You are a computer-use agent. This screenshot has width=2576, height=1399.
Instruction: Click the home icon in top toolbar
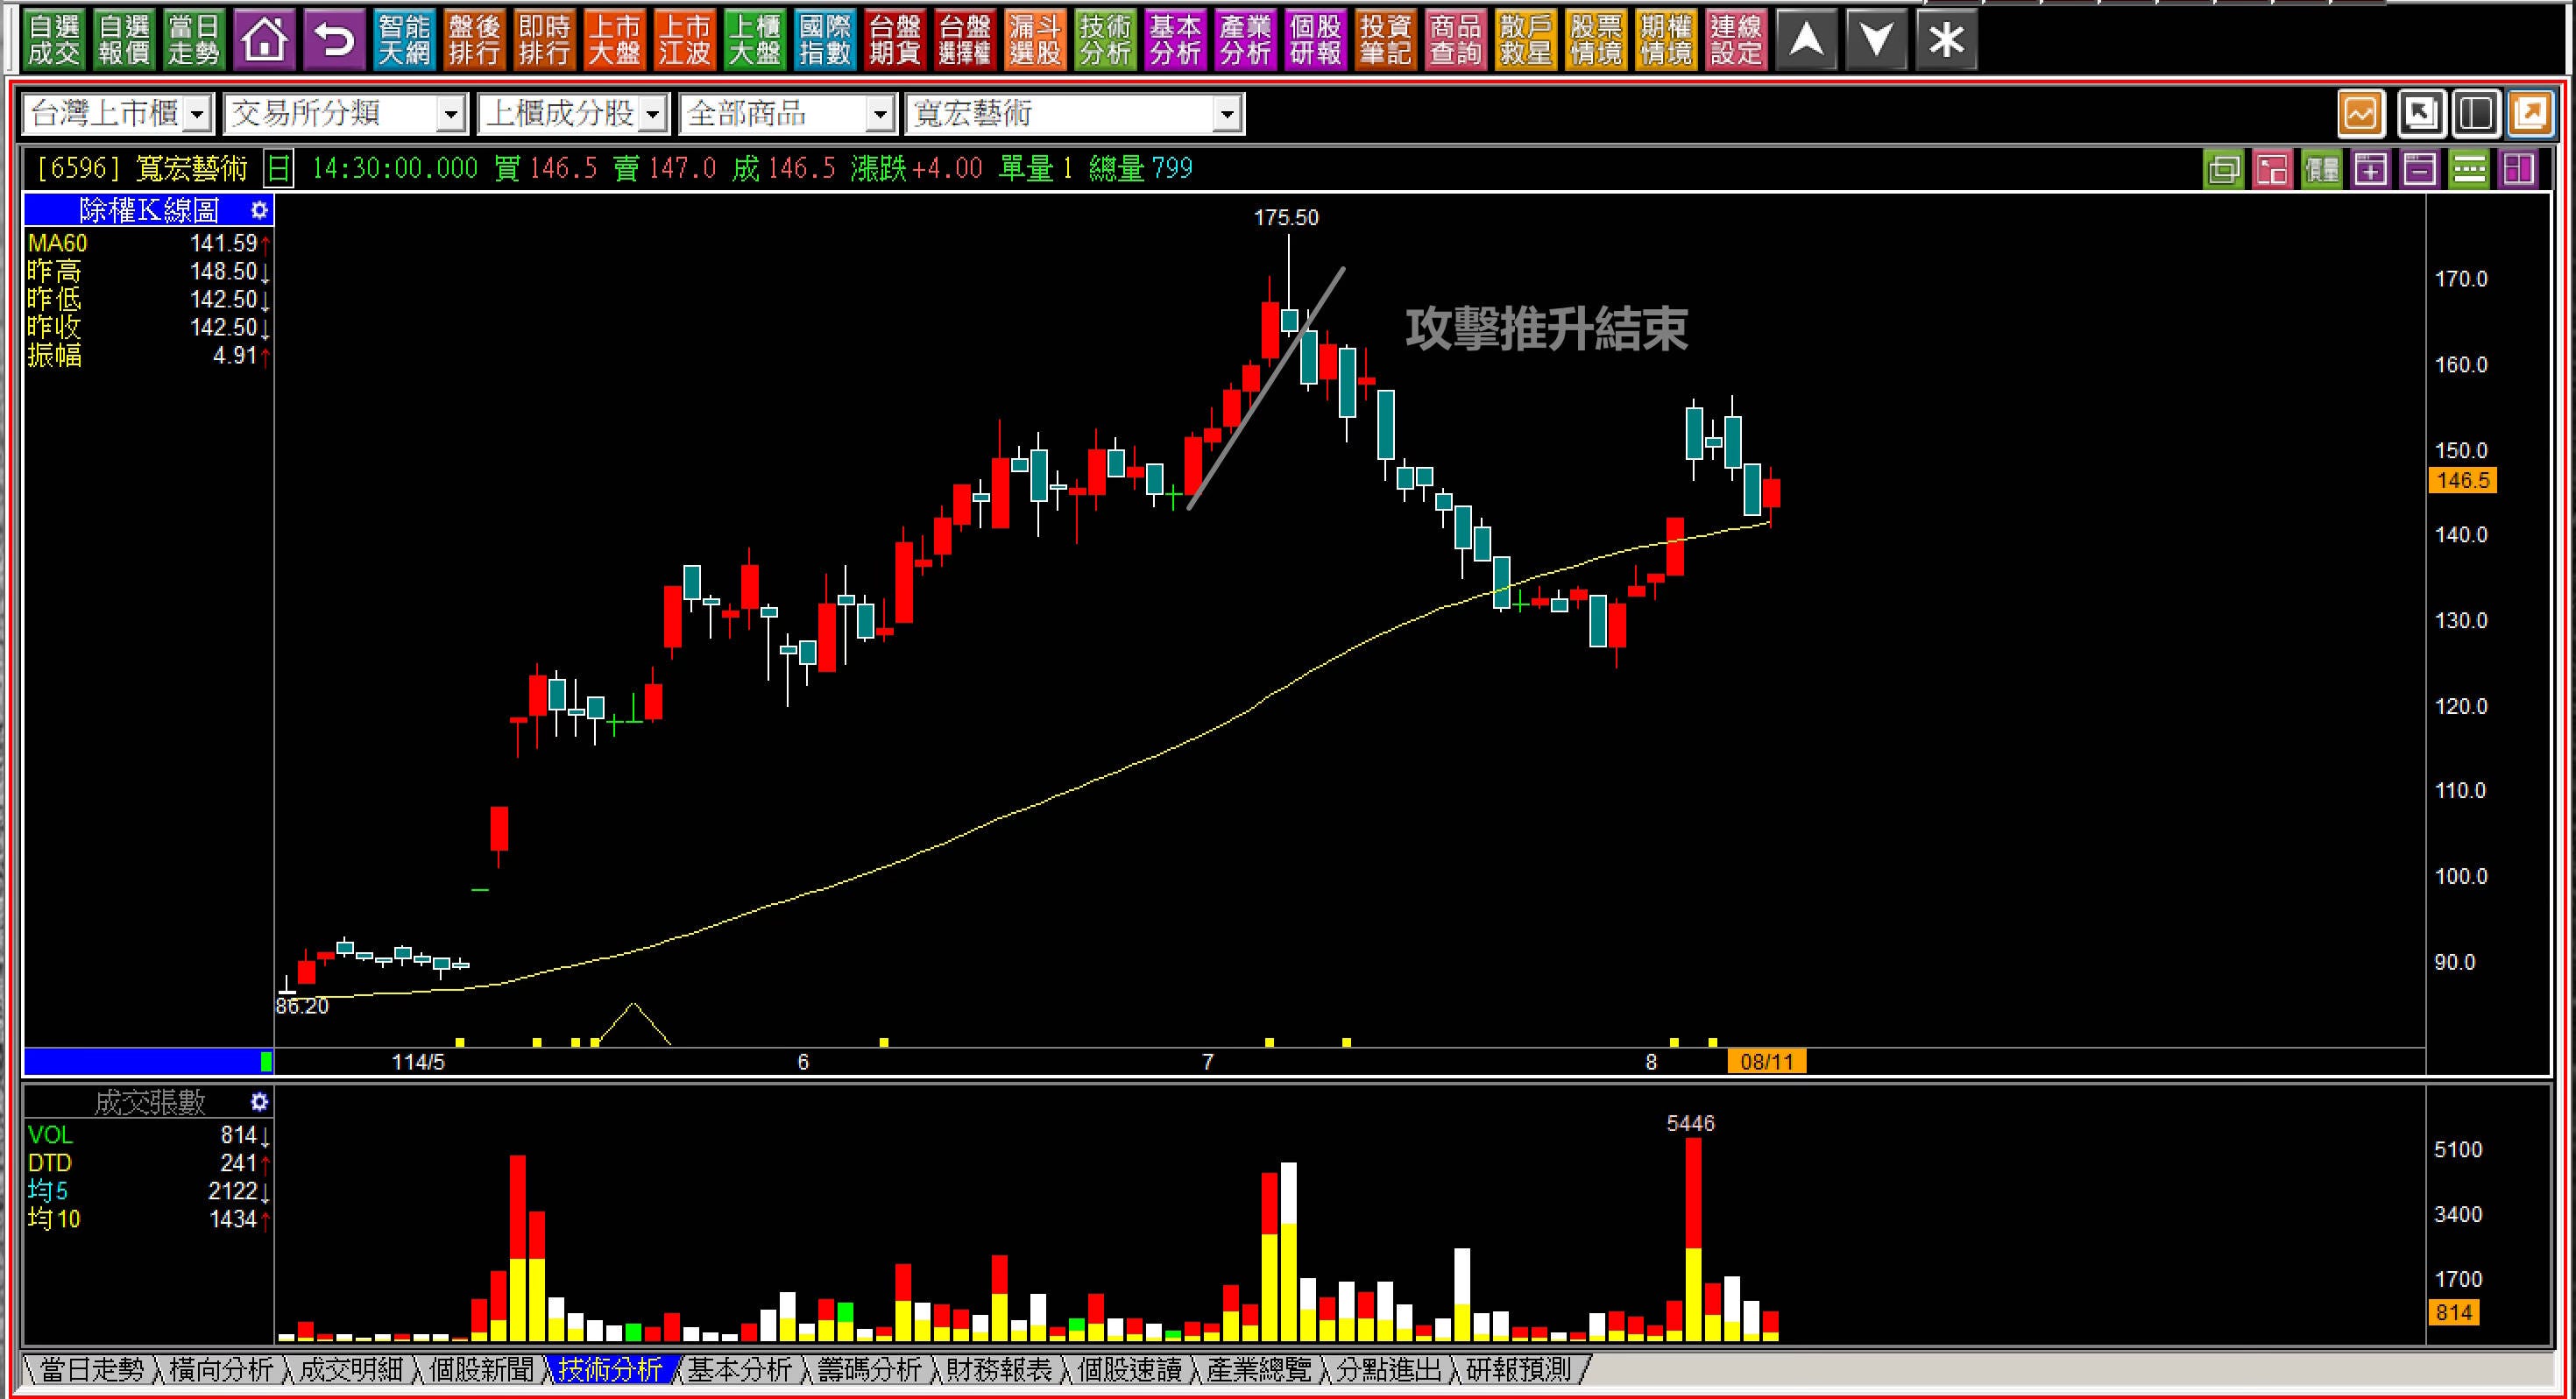click(264, 40)
